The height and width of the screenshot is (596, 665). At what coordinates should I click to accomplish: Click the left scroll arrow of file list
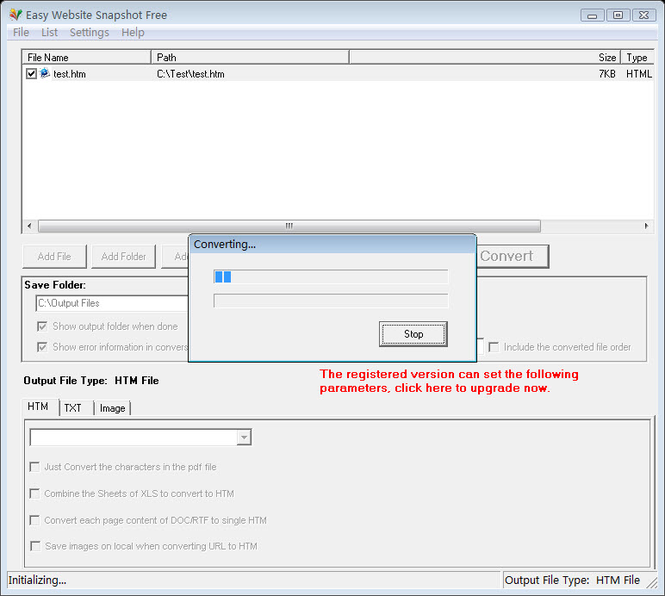coord(29,226)
